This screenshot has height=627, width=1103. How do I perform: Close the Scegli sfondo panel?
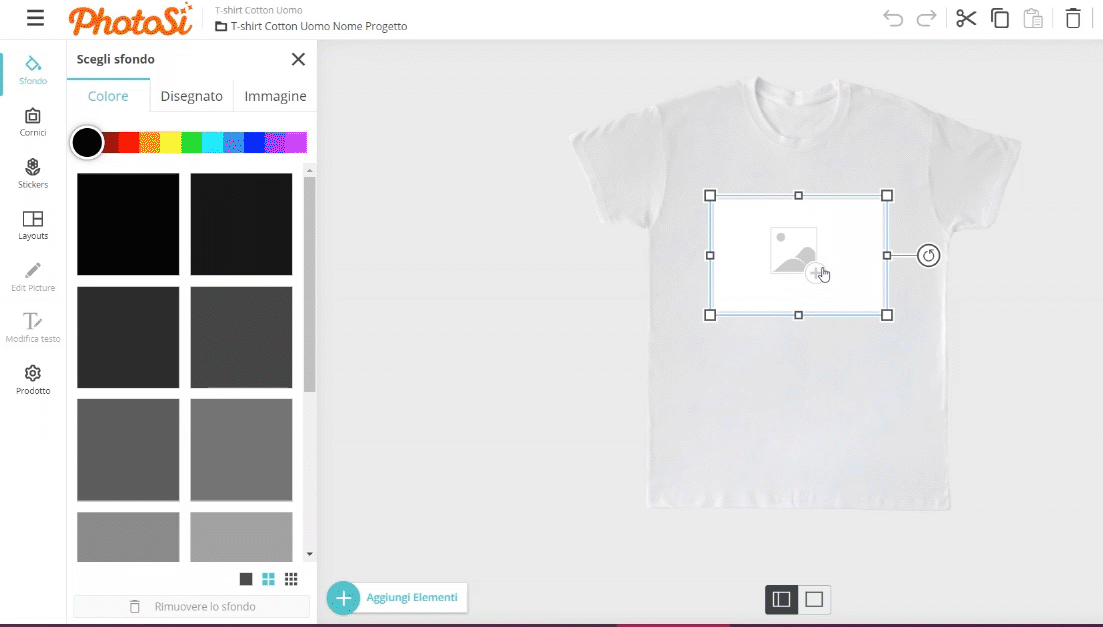(x=298, y=59)
